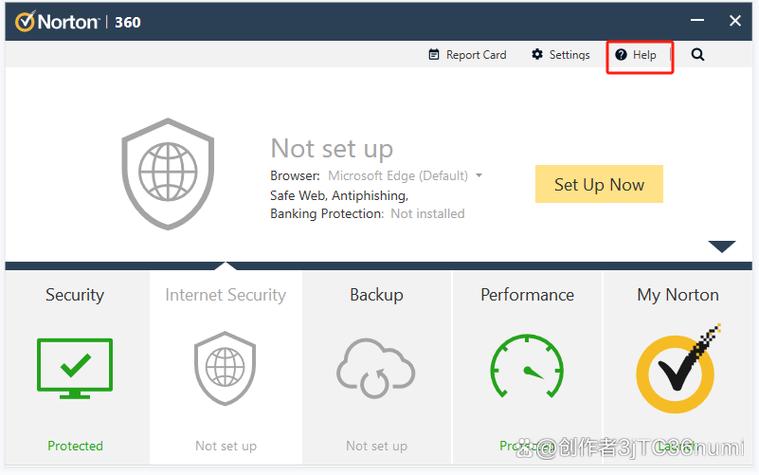Click the Performance speedometer icon
Screen dimensions: 759x475
pyautogui.click(x=527, y=368)
